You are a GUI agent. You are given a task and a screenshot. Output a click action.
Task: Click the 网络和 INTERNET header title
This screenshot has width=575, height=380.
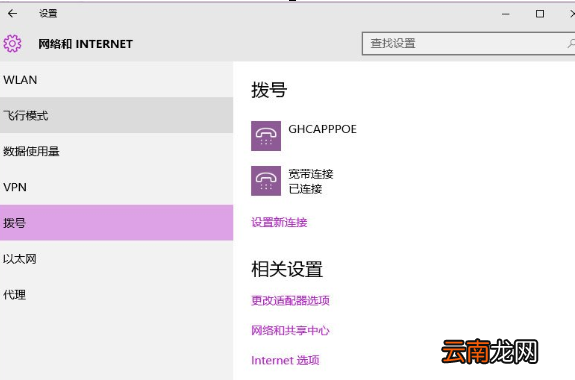click(x=85, y=44)
